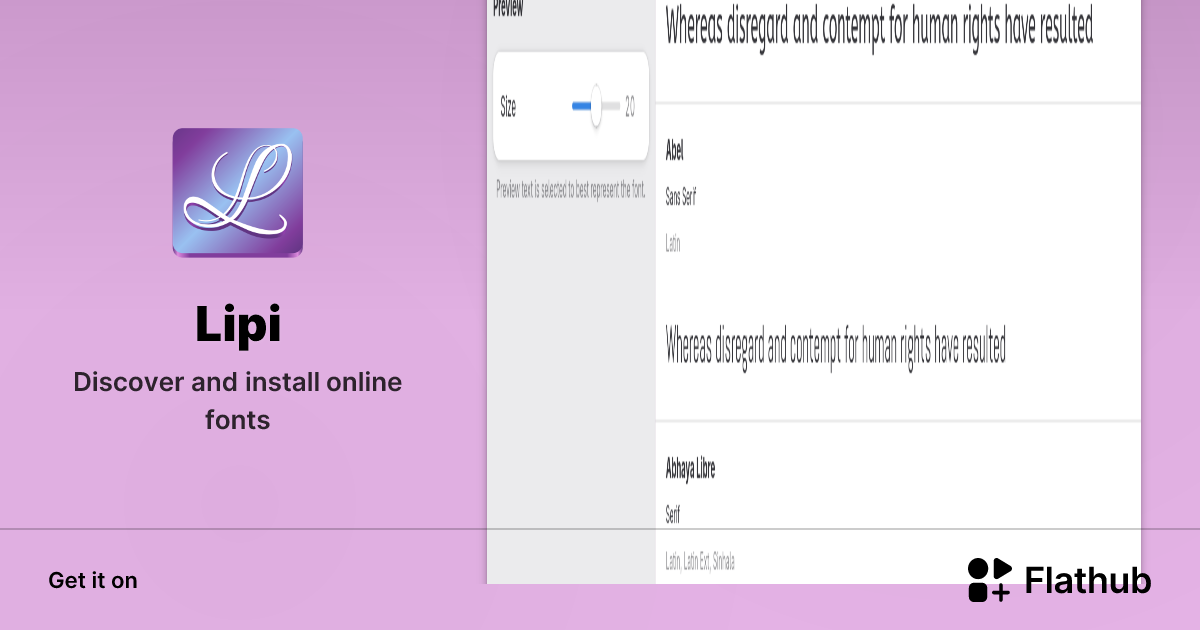Click the Serif category under Abhaya Libre
The image size is (1200, 630).
(x=673, y=515)
